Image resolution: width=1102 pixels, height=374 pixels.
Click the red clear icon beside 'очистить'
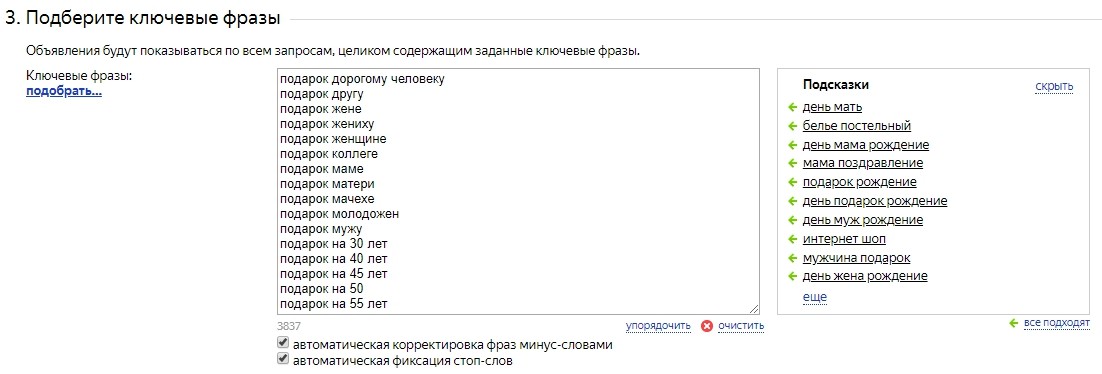click(707, 326)
